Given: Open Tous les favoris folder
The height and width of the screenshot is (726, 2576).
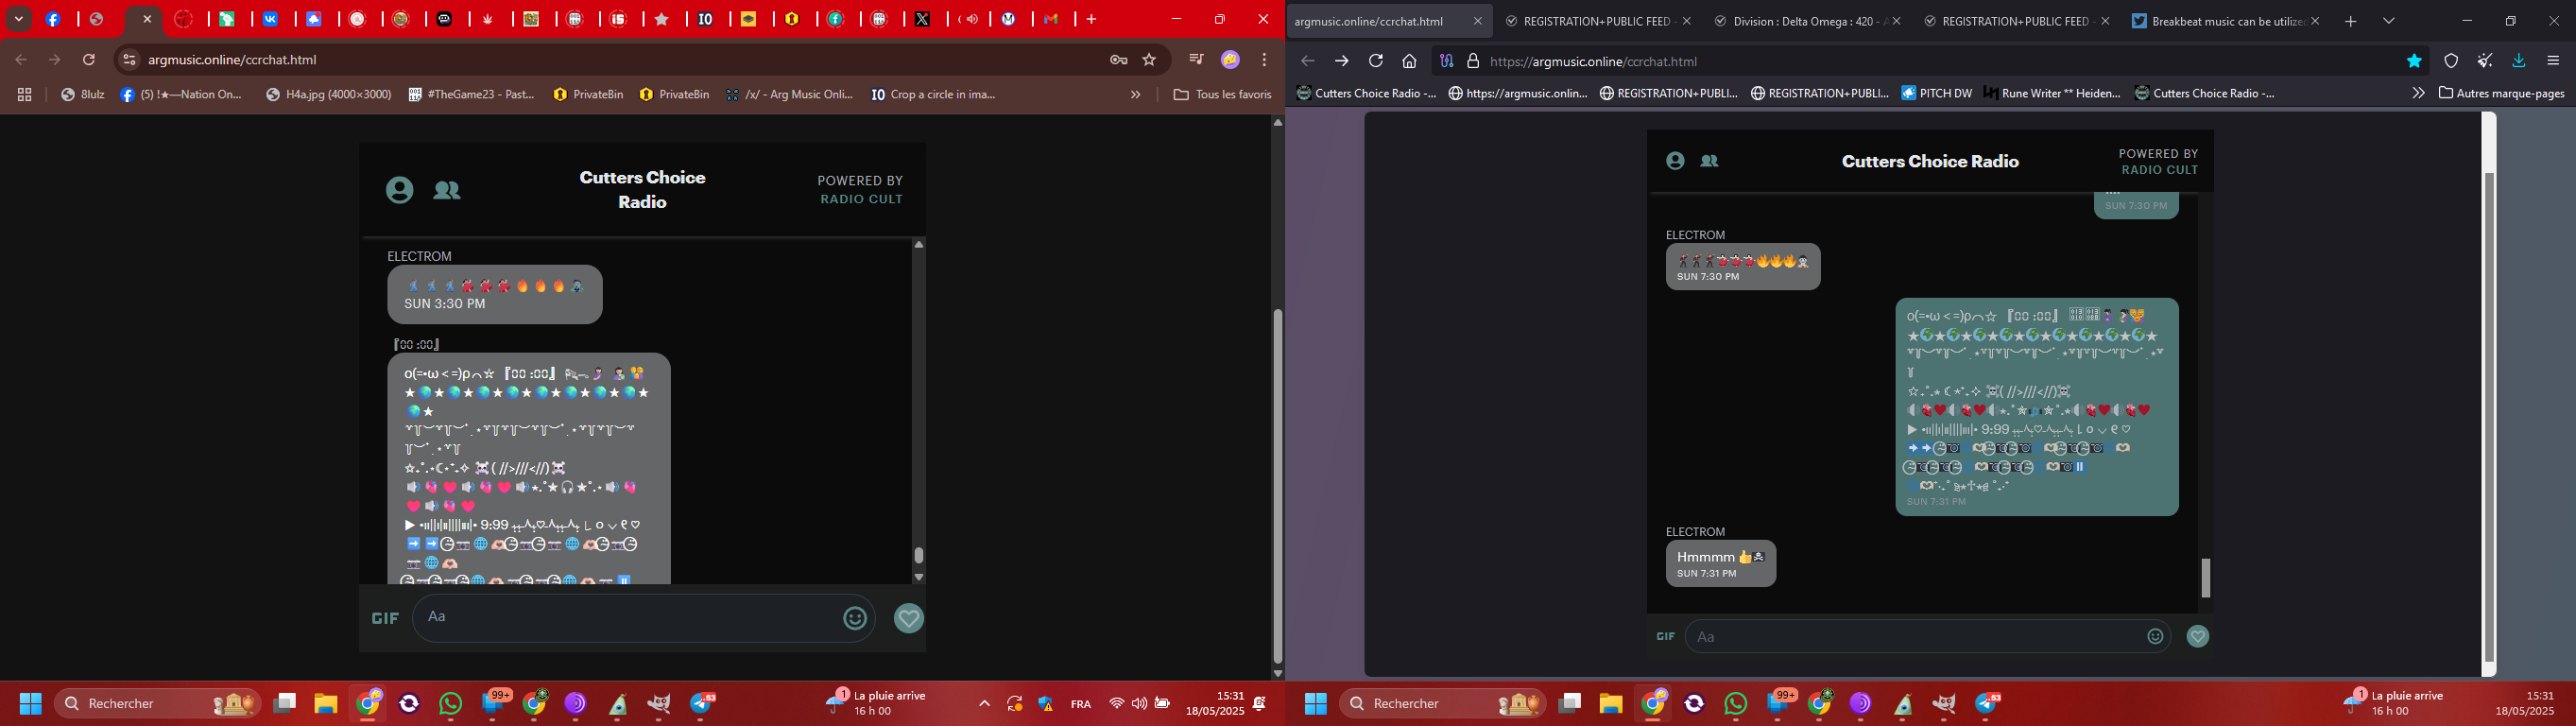Looking at the screenshot, I should coord(1221,95).
